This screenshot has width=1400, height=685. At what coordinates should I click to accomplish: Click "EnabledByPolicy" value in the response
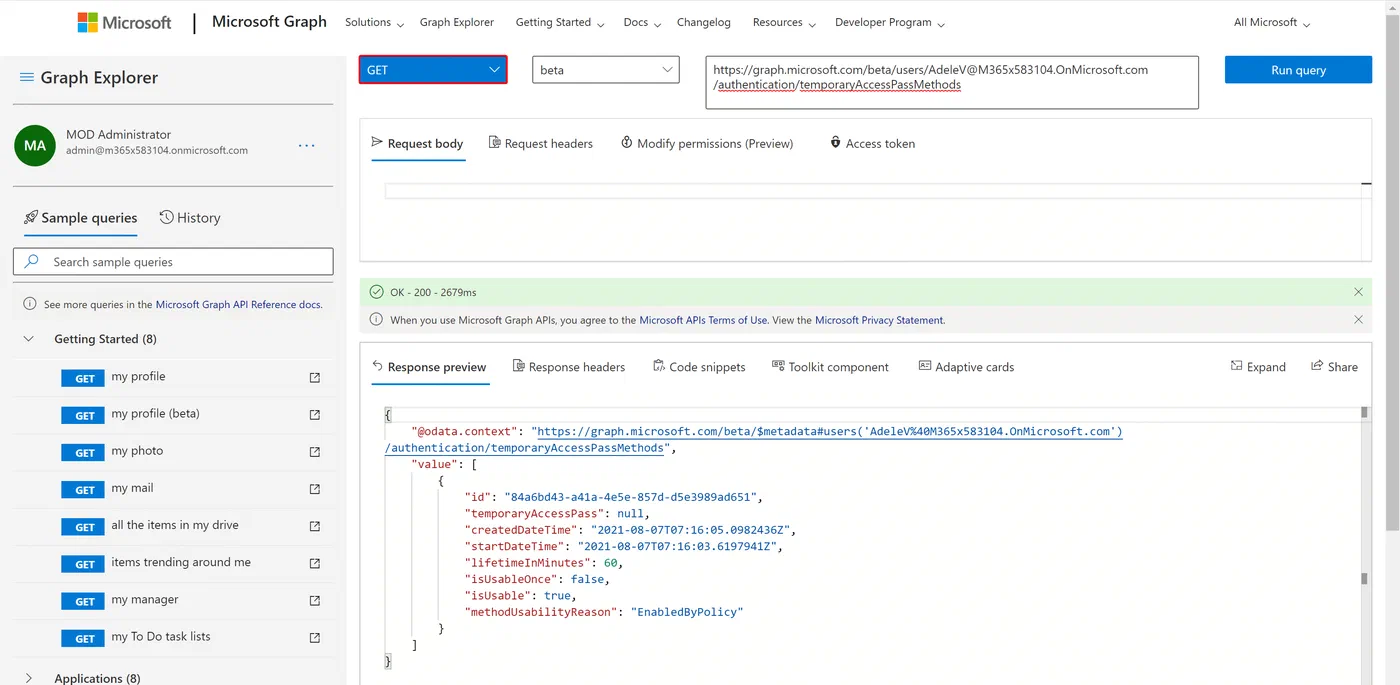(687, 611)
